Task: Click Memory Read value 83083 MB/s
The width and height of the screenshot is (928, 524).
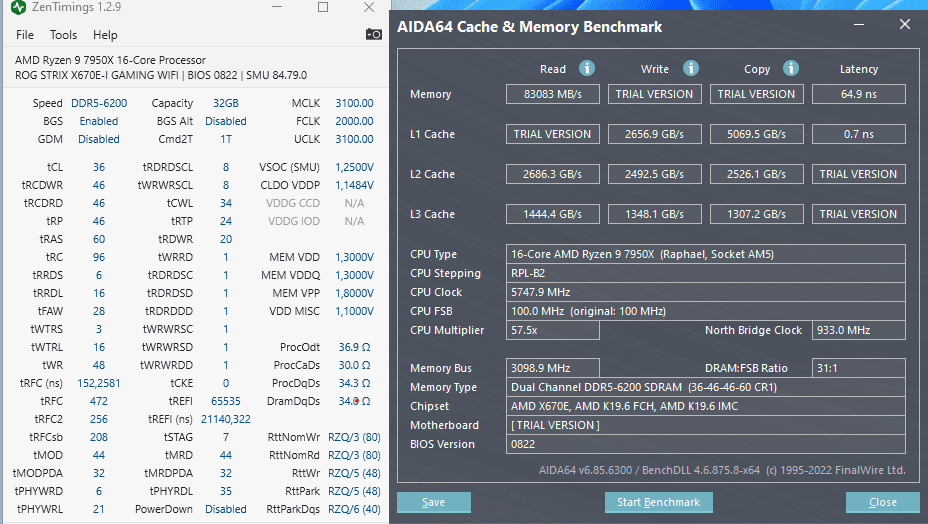Action: pos(553,94)
